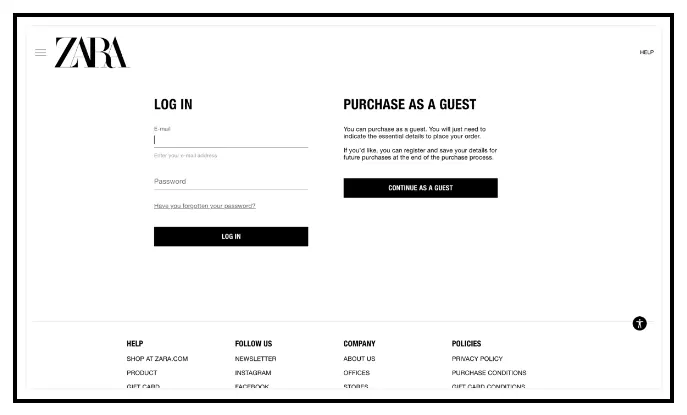687x415 pixels.
Task: Open the hamburger menu icon
Action: pos(40,53)
